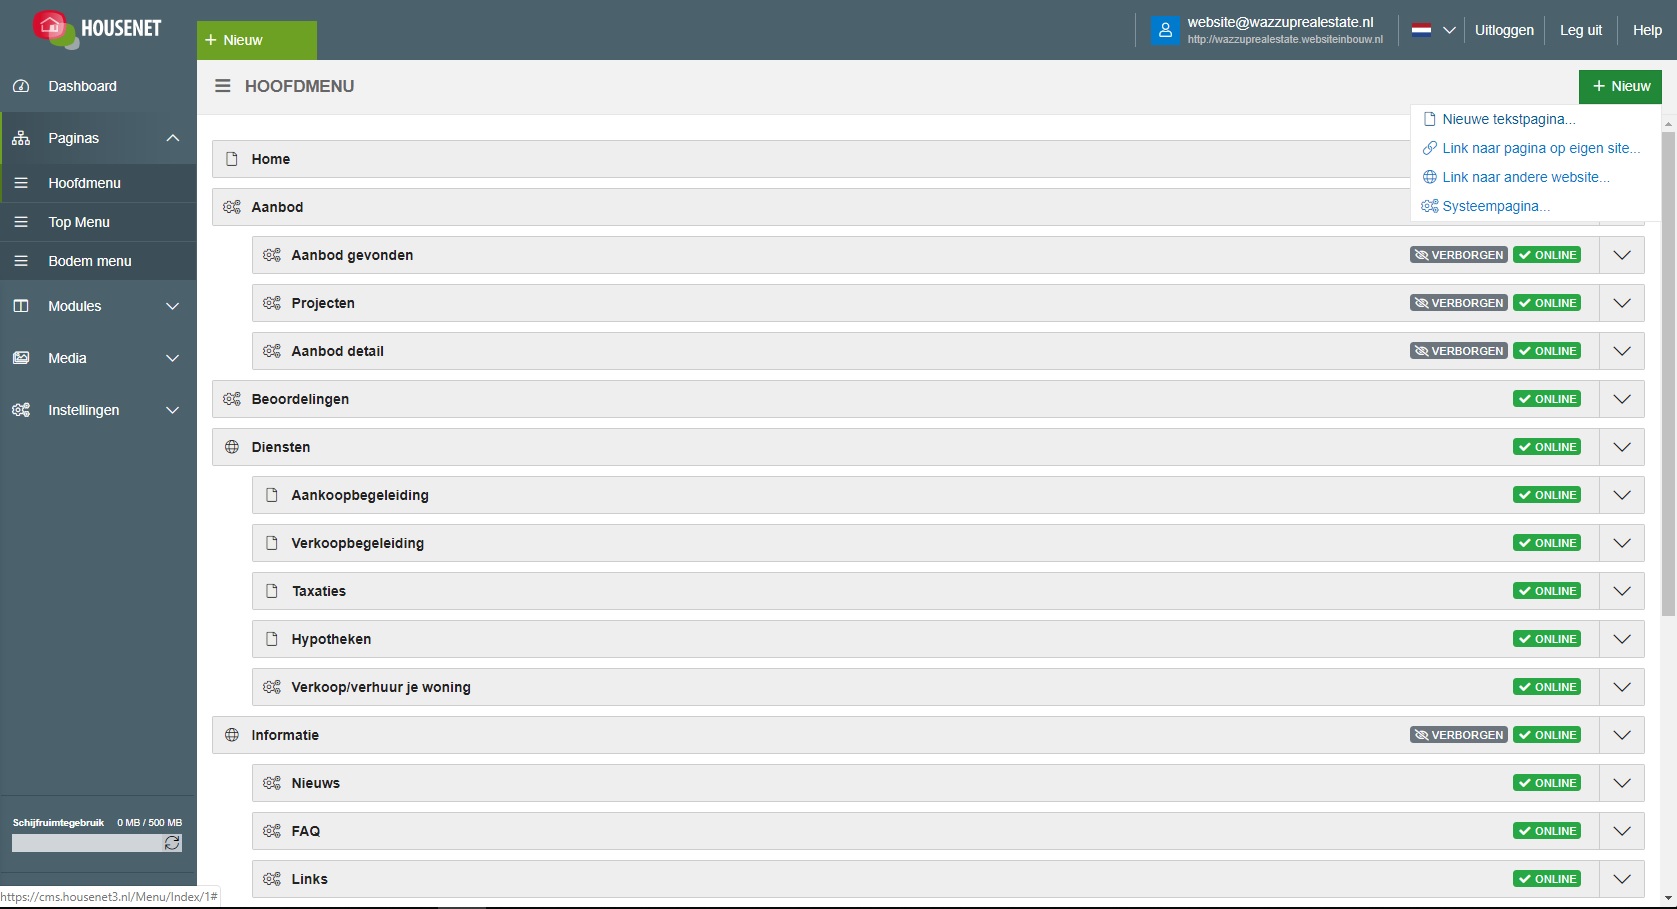The width and height of the screenshot is (1677, 909).
Task: Click the page icon of Aankoopbegeleiding row
Action: [272, 495]
